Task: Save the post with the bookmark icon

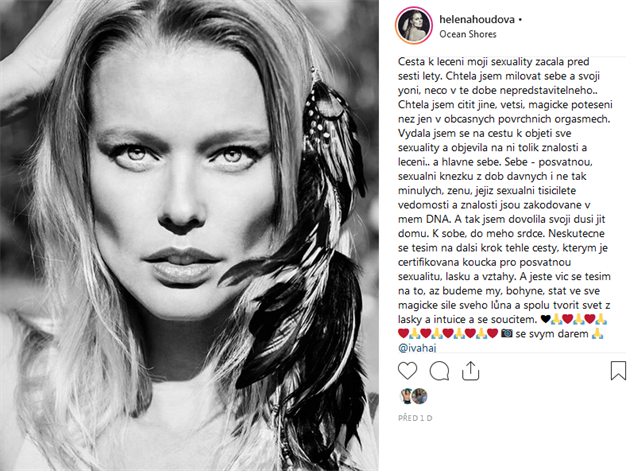Action: 618,370
